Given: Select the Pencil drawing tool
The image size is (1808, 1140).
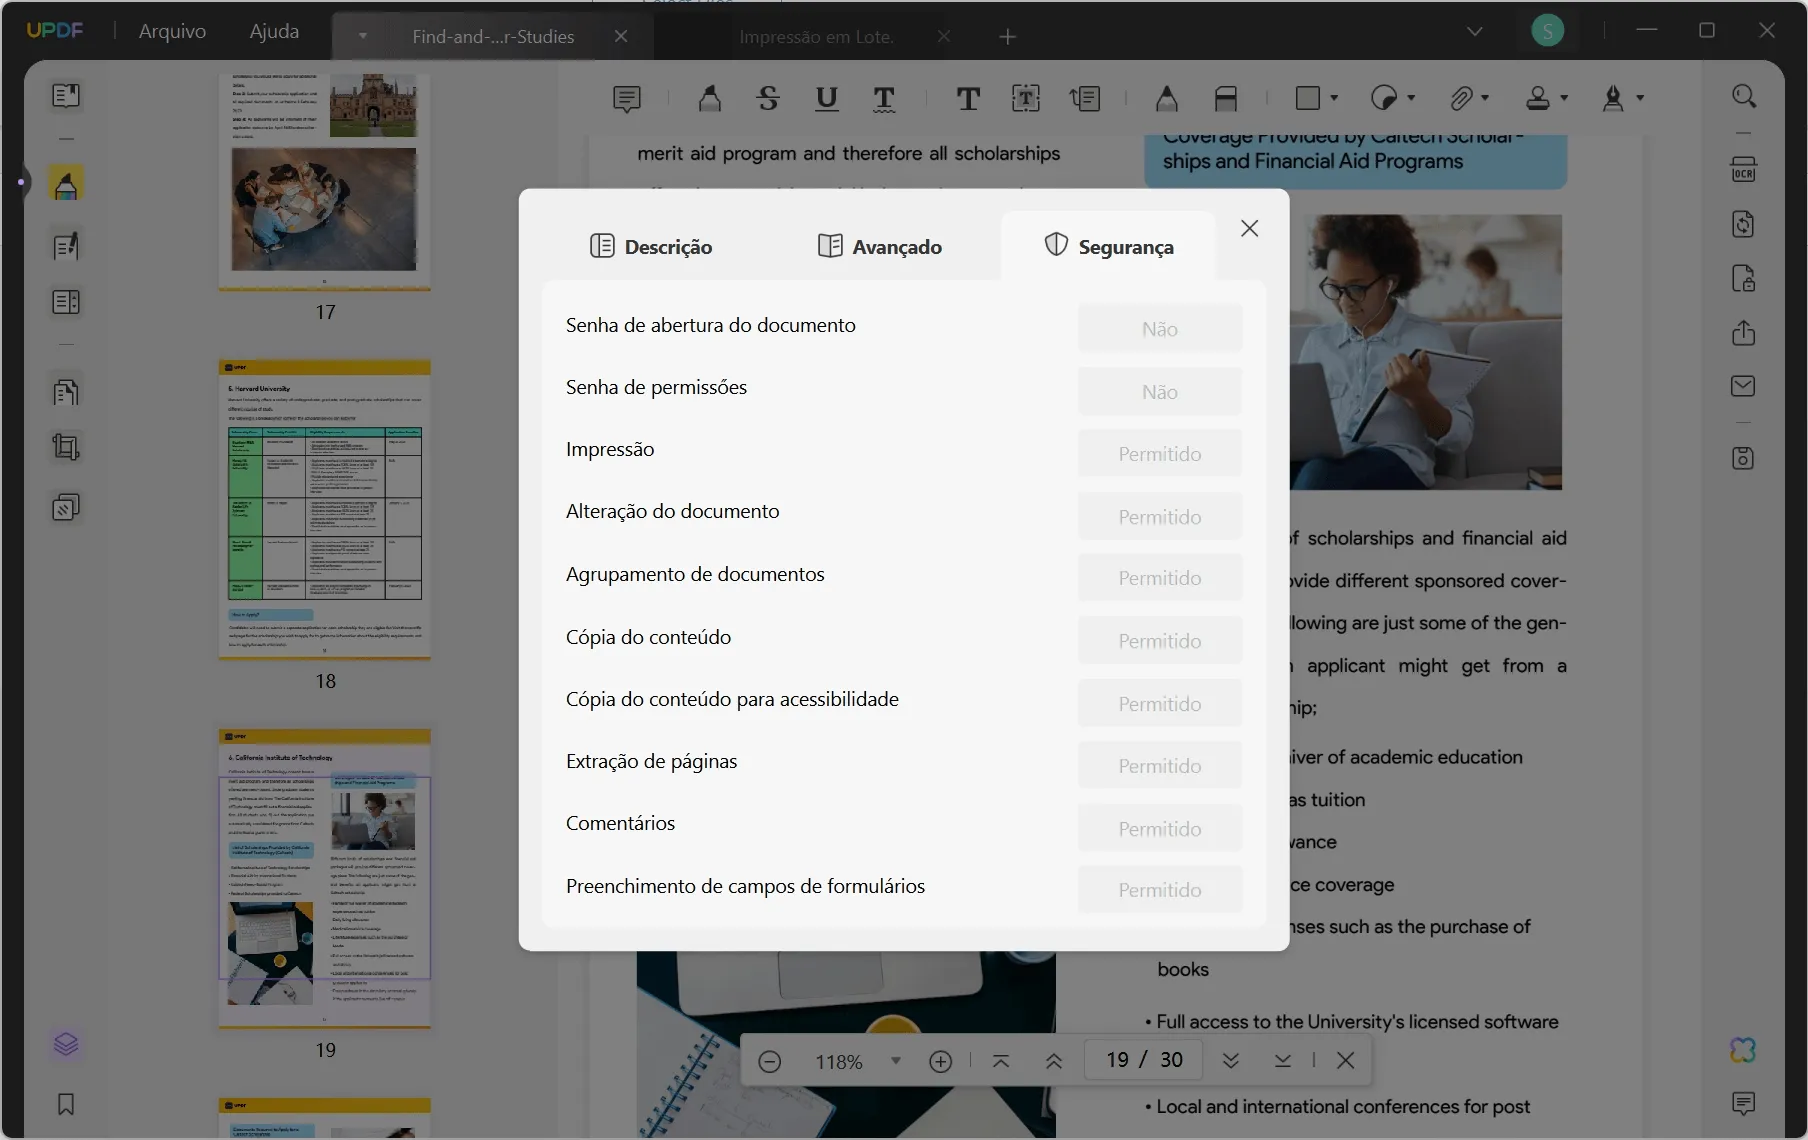Looking at the screenshot, I should pyautogui.click(x=1168, y=98).
